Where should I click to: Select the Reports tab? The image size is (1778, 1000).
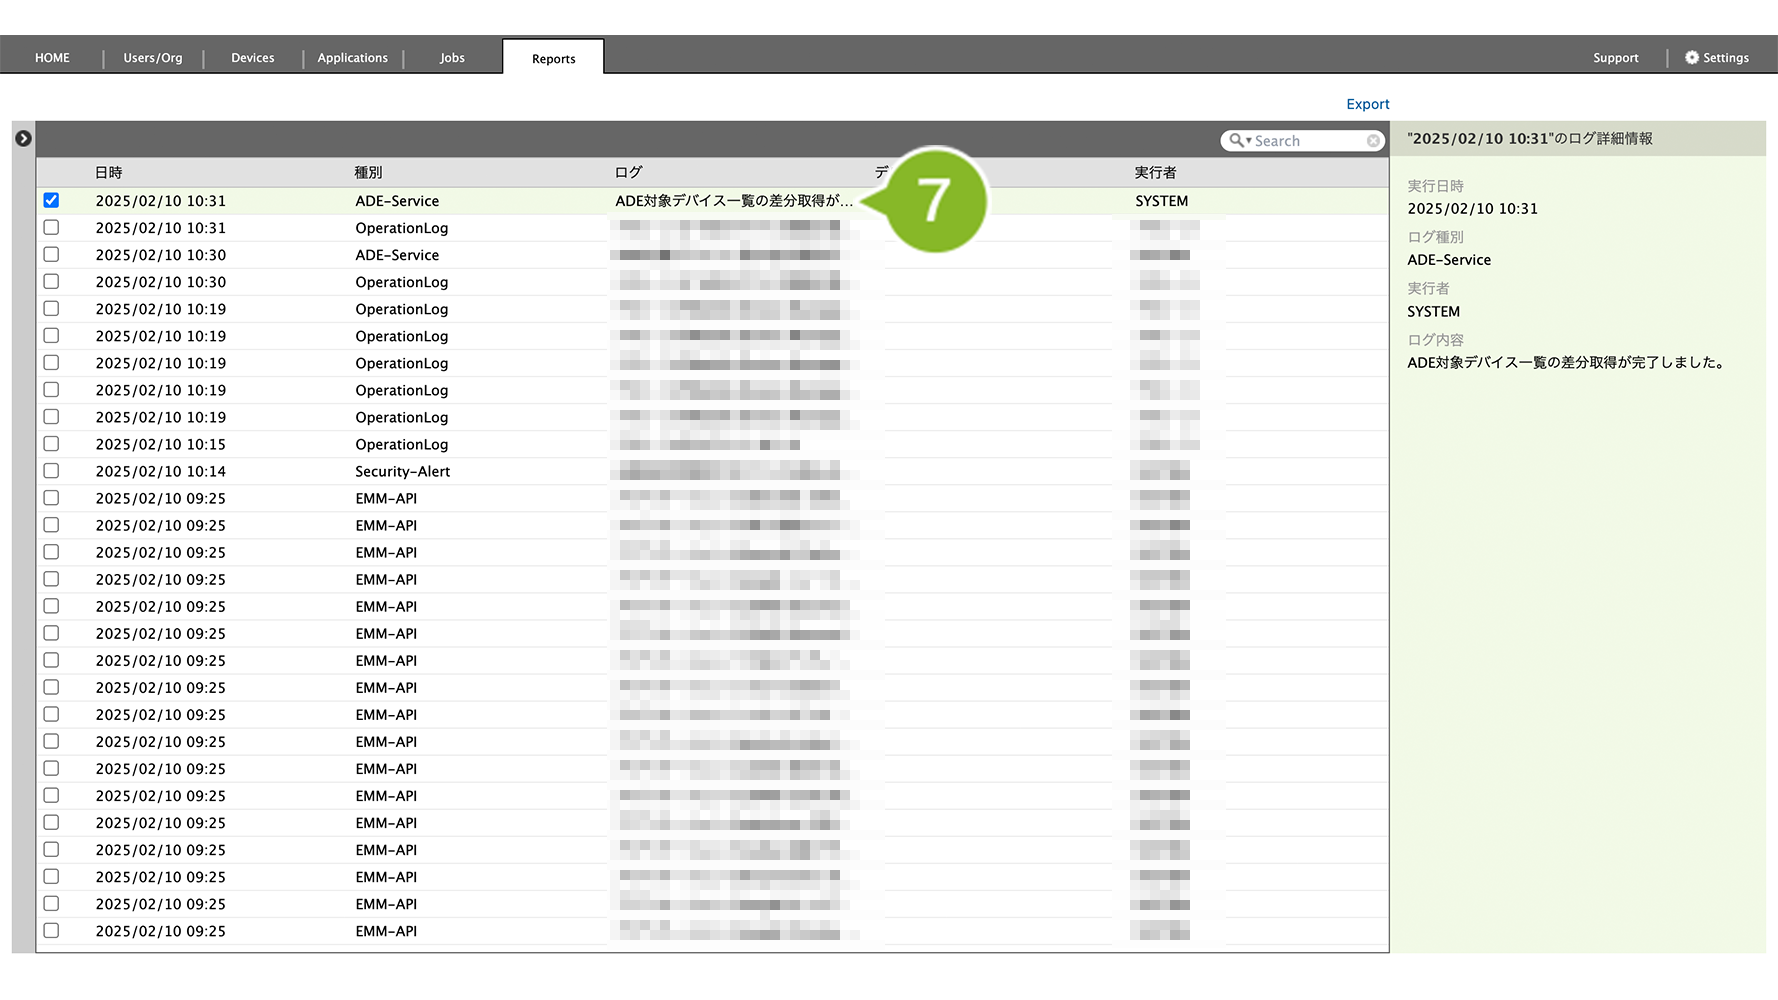pyautogui.click(x=553, y=59)
